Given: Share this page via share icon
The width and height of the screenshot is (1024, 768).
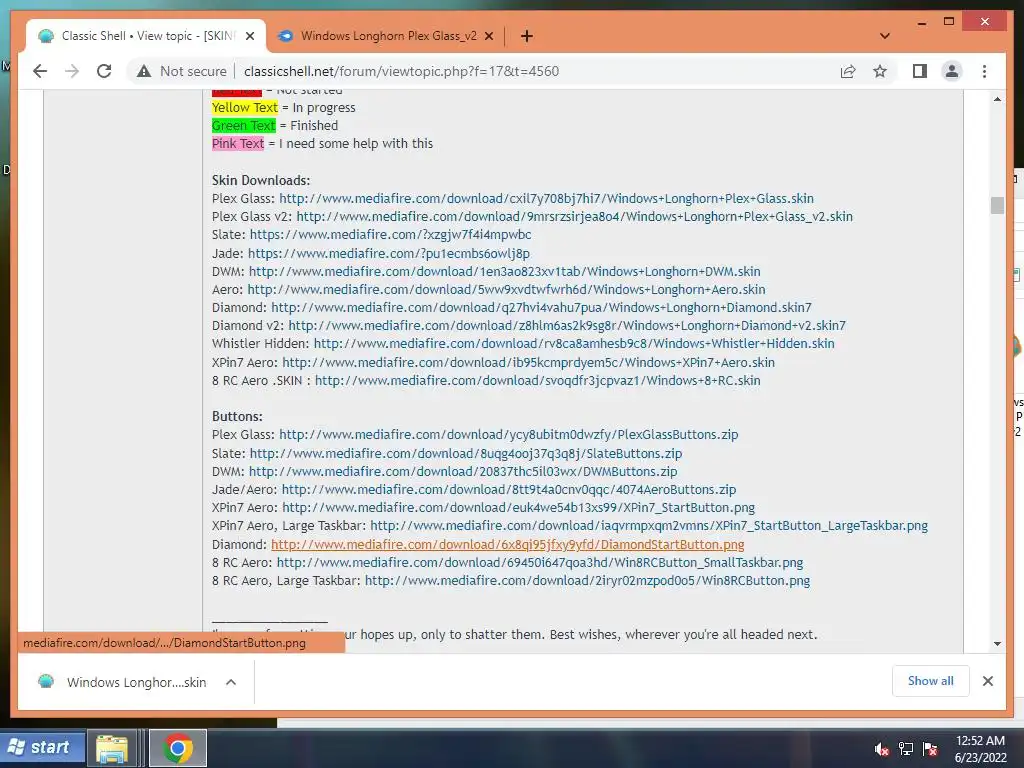Looking at the screenshot, I should tap(848, 71).
